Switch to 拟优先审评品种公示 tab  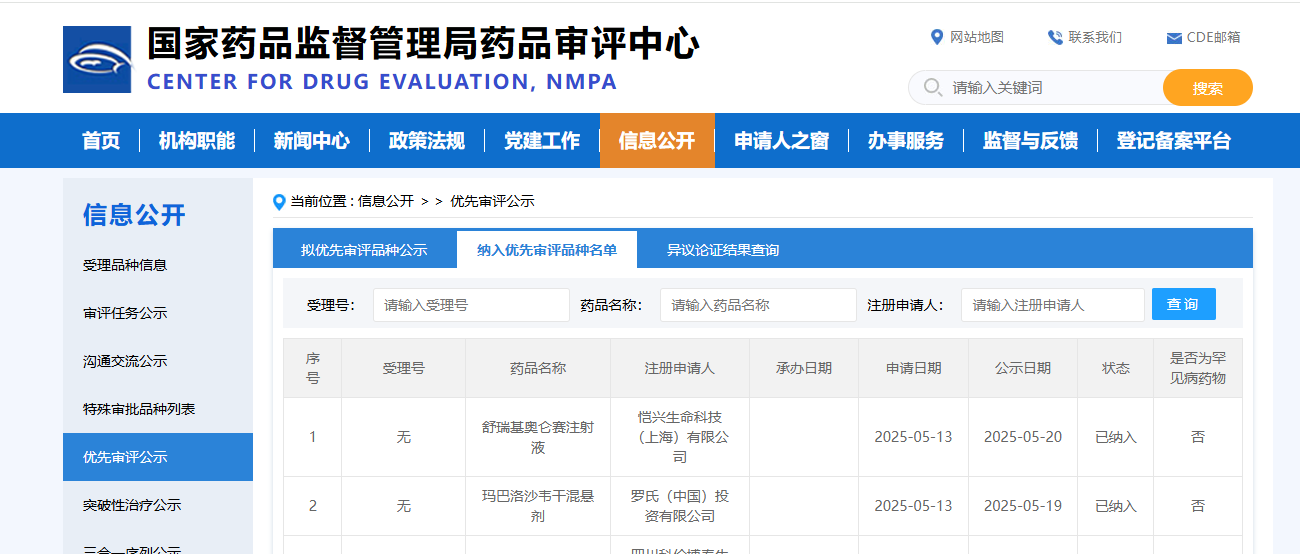coord(364,250)
